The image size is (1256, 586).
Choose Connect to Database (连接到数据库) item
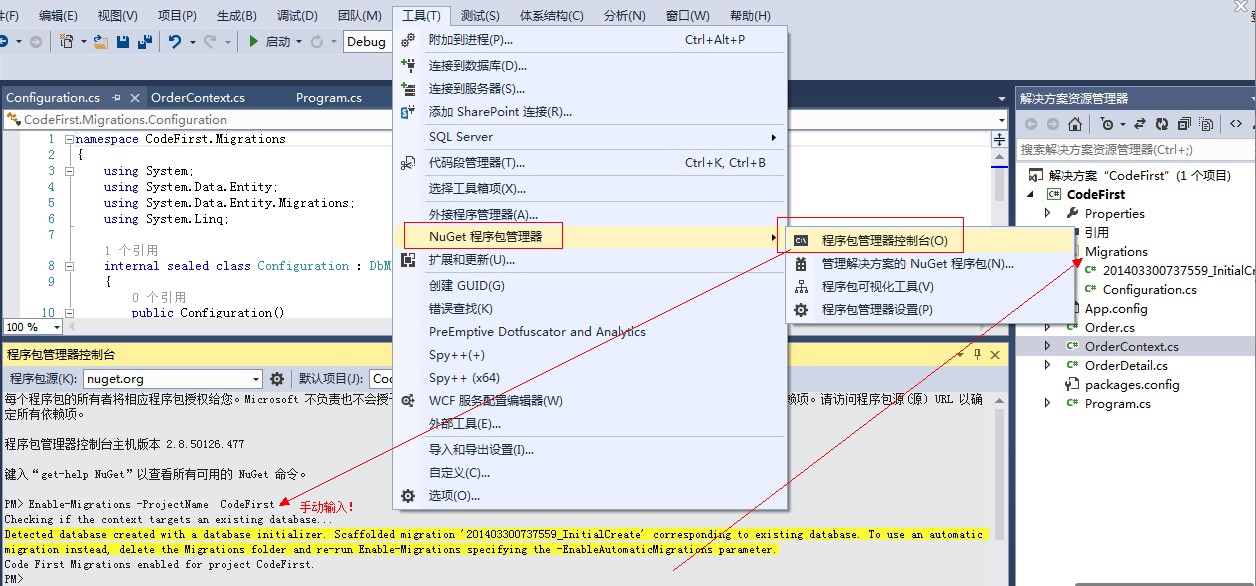coord(590,66)
